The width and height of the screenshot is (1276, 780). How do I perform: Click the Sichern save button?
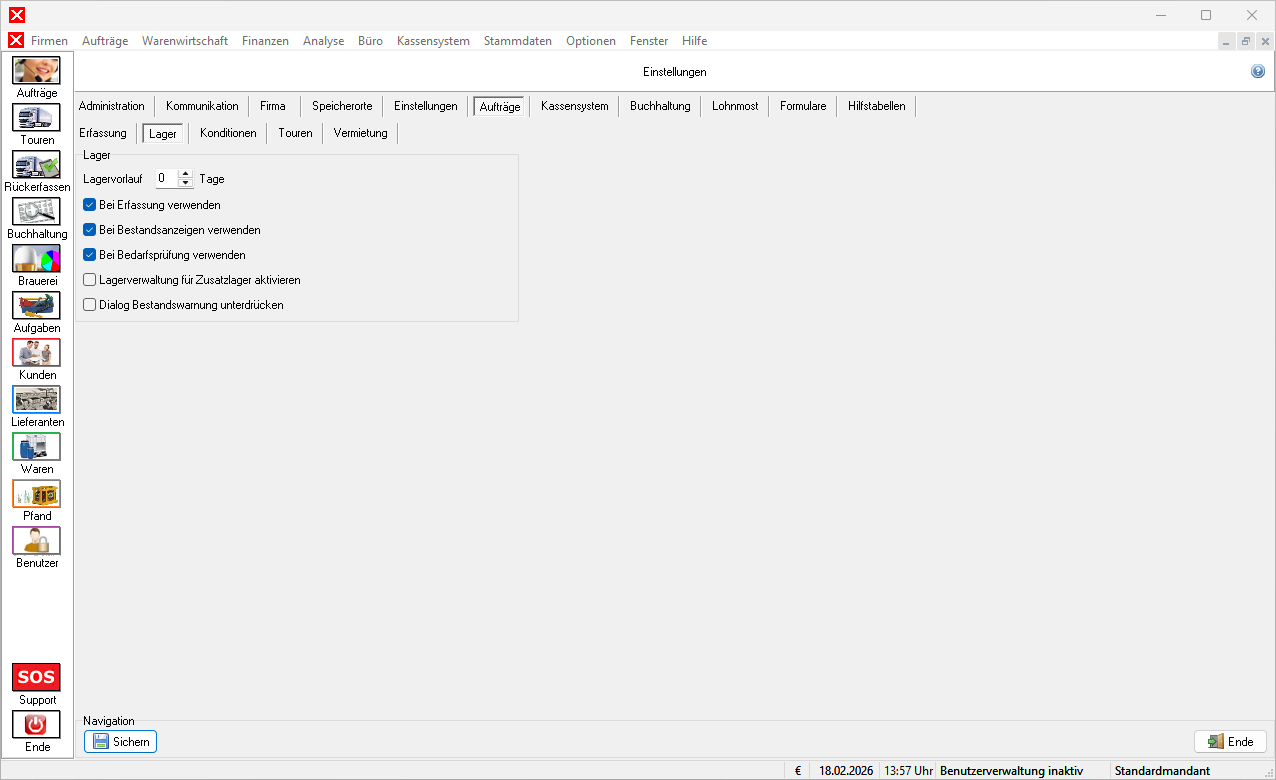tap(120, 742)
